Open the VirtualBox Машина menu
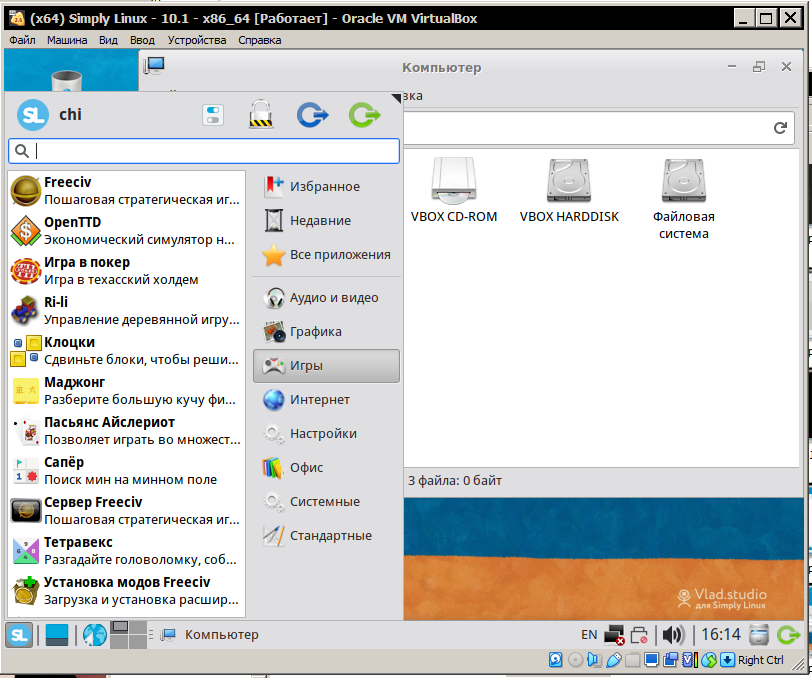This screenshot has height=678, width=812. (x=67, y=40)
